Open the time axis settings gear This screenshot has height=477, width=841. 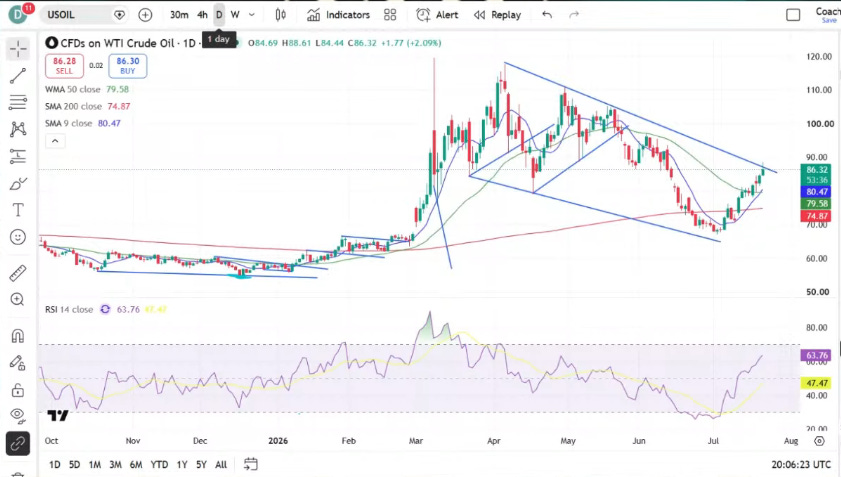819,441
